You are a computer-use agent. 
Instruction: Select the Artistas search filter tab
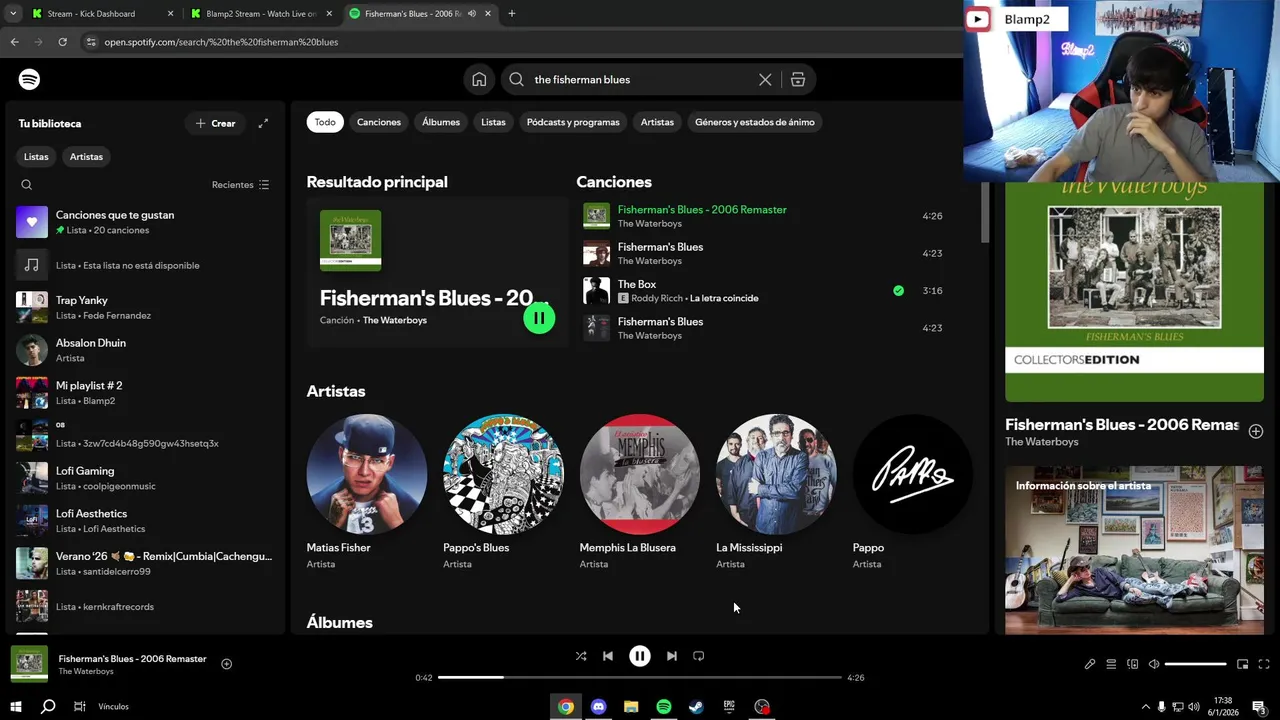[657, 122]
